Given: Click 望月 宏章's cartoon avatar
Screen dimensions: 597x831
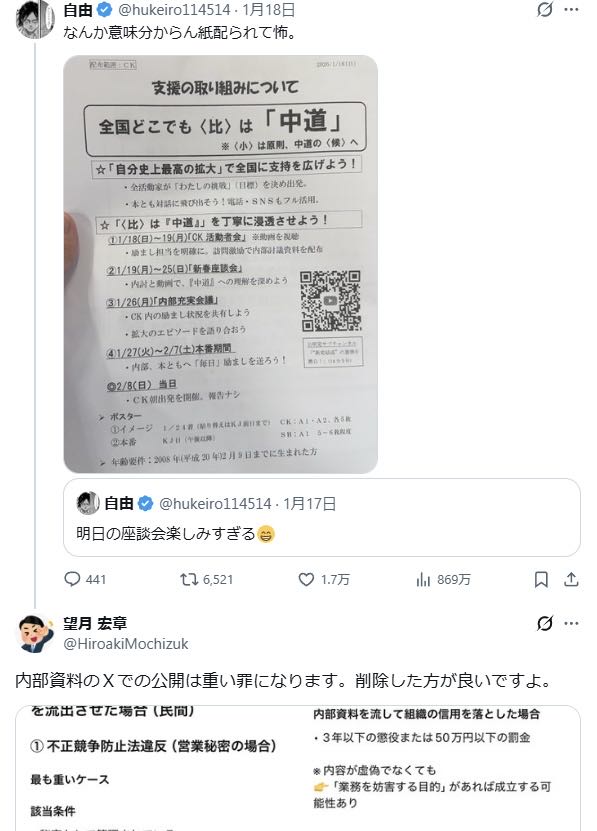Looking at the screenshot, I should pos(35,633).
